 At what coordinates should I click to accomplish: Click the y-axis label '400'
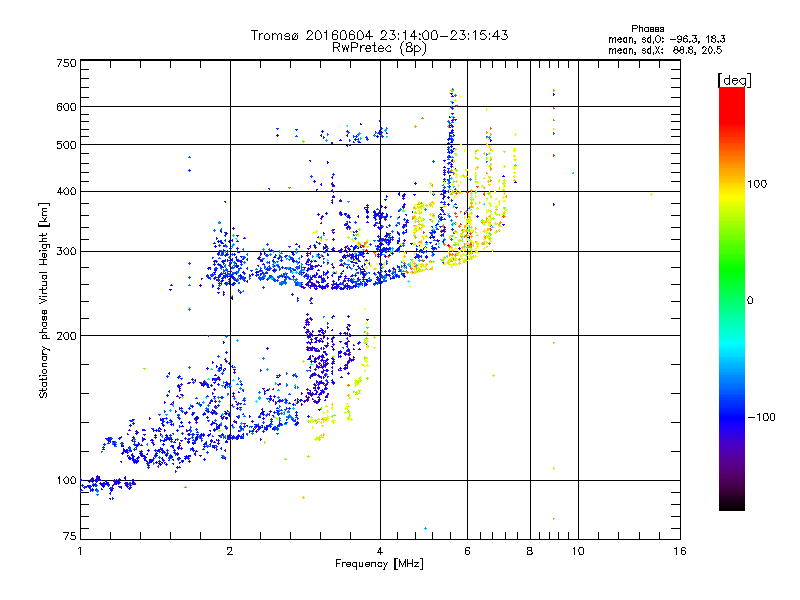[x=66, y=191]
